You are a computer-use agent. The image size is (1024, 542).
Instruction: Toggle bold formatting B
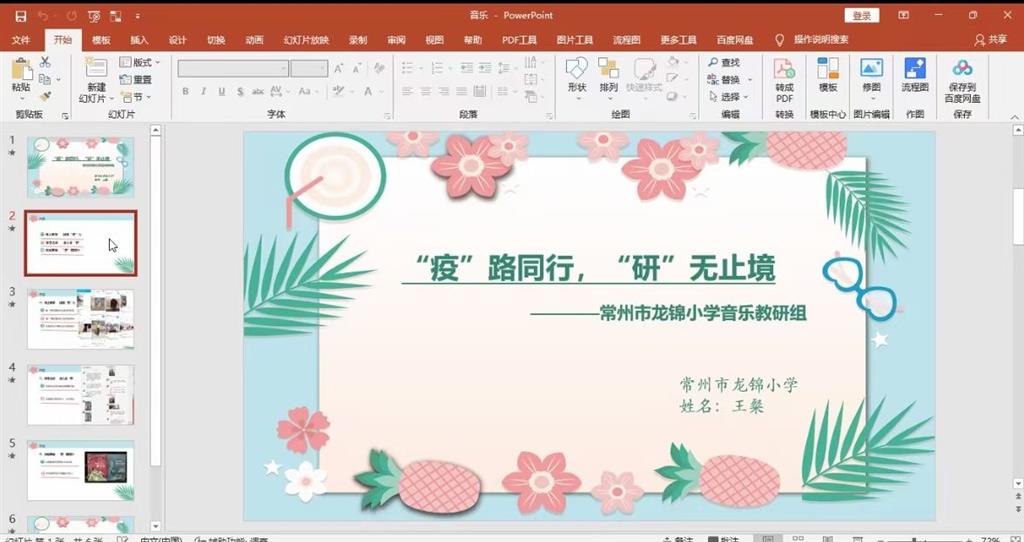point(186,91)
